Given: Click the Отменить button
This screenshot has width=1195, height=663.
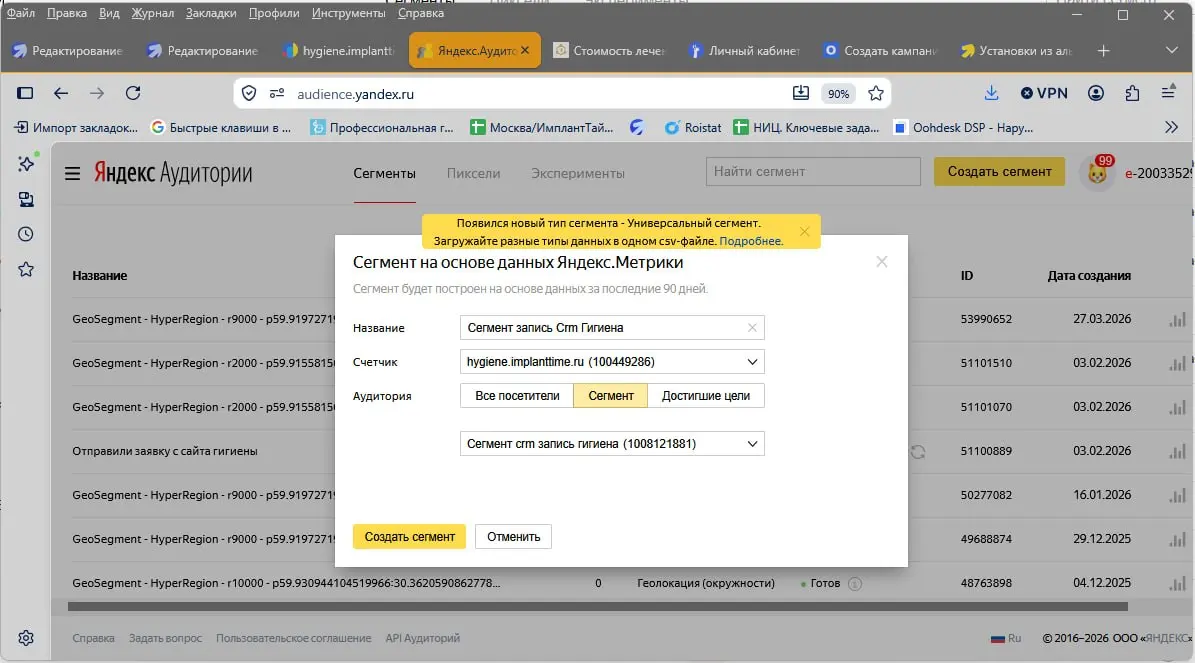Looking at the screenshot, I should [x=514, y=536].
